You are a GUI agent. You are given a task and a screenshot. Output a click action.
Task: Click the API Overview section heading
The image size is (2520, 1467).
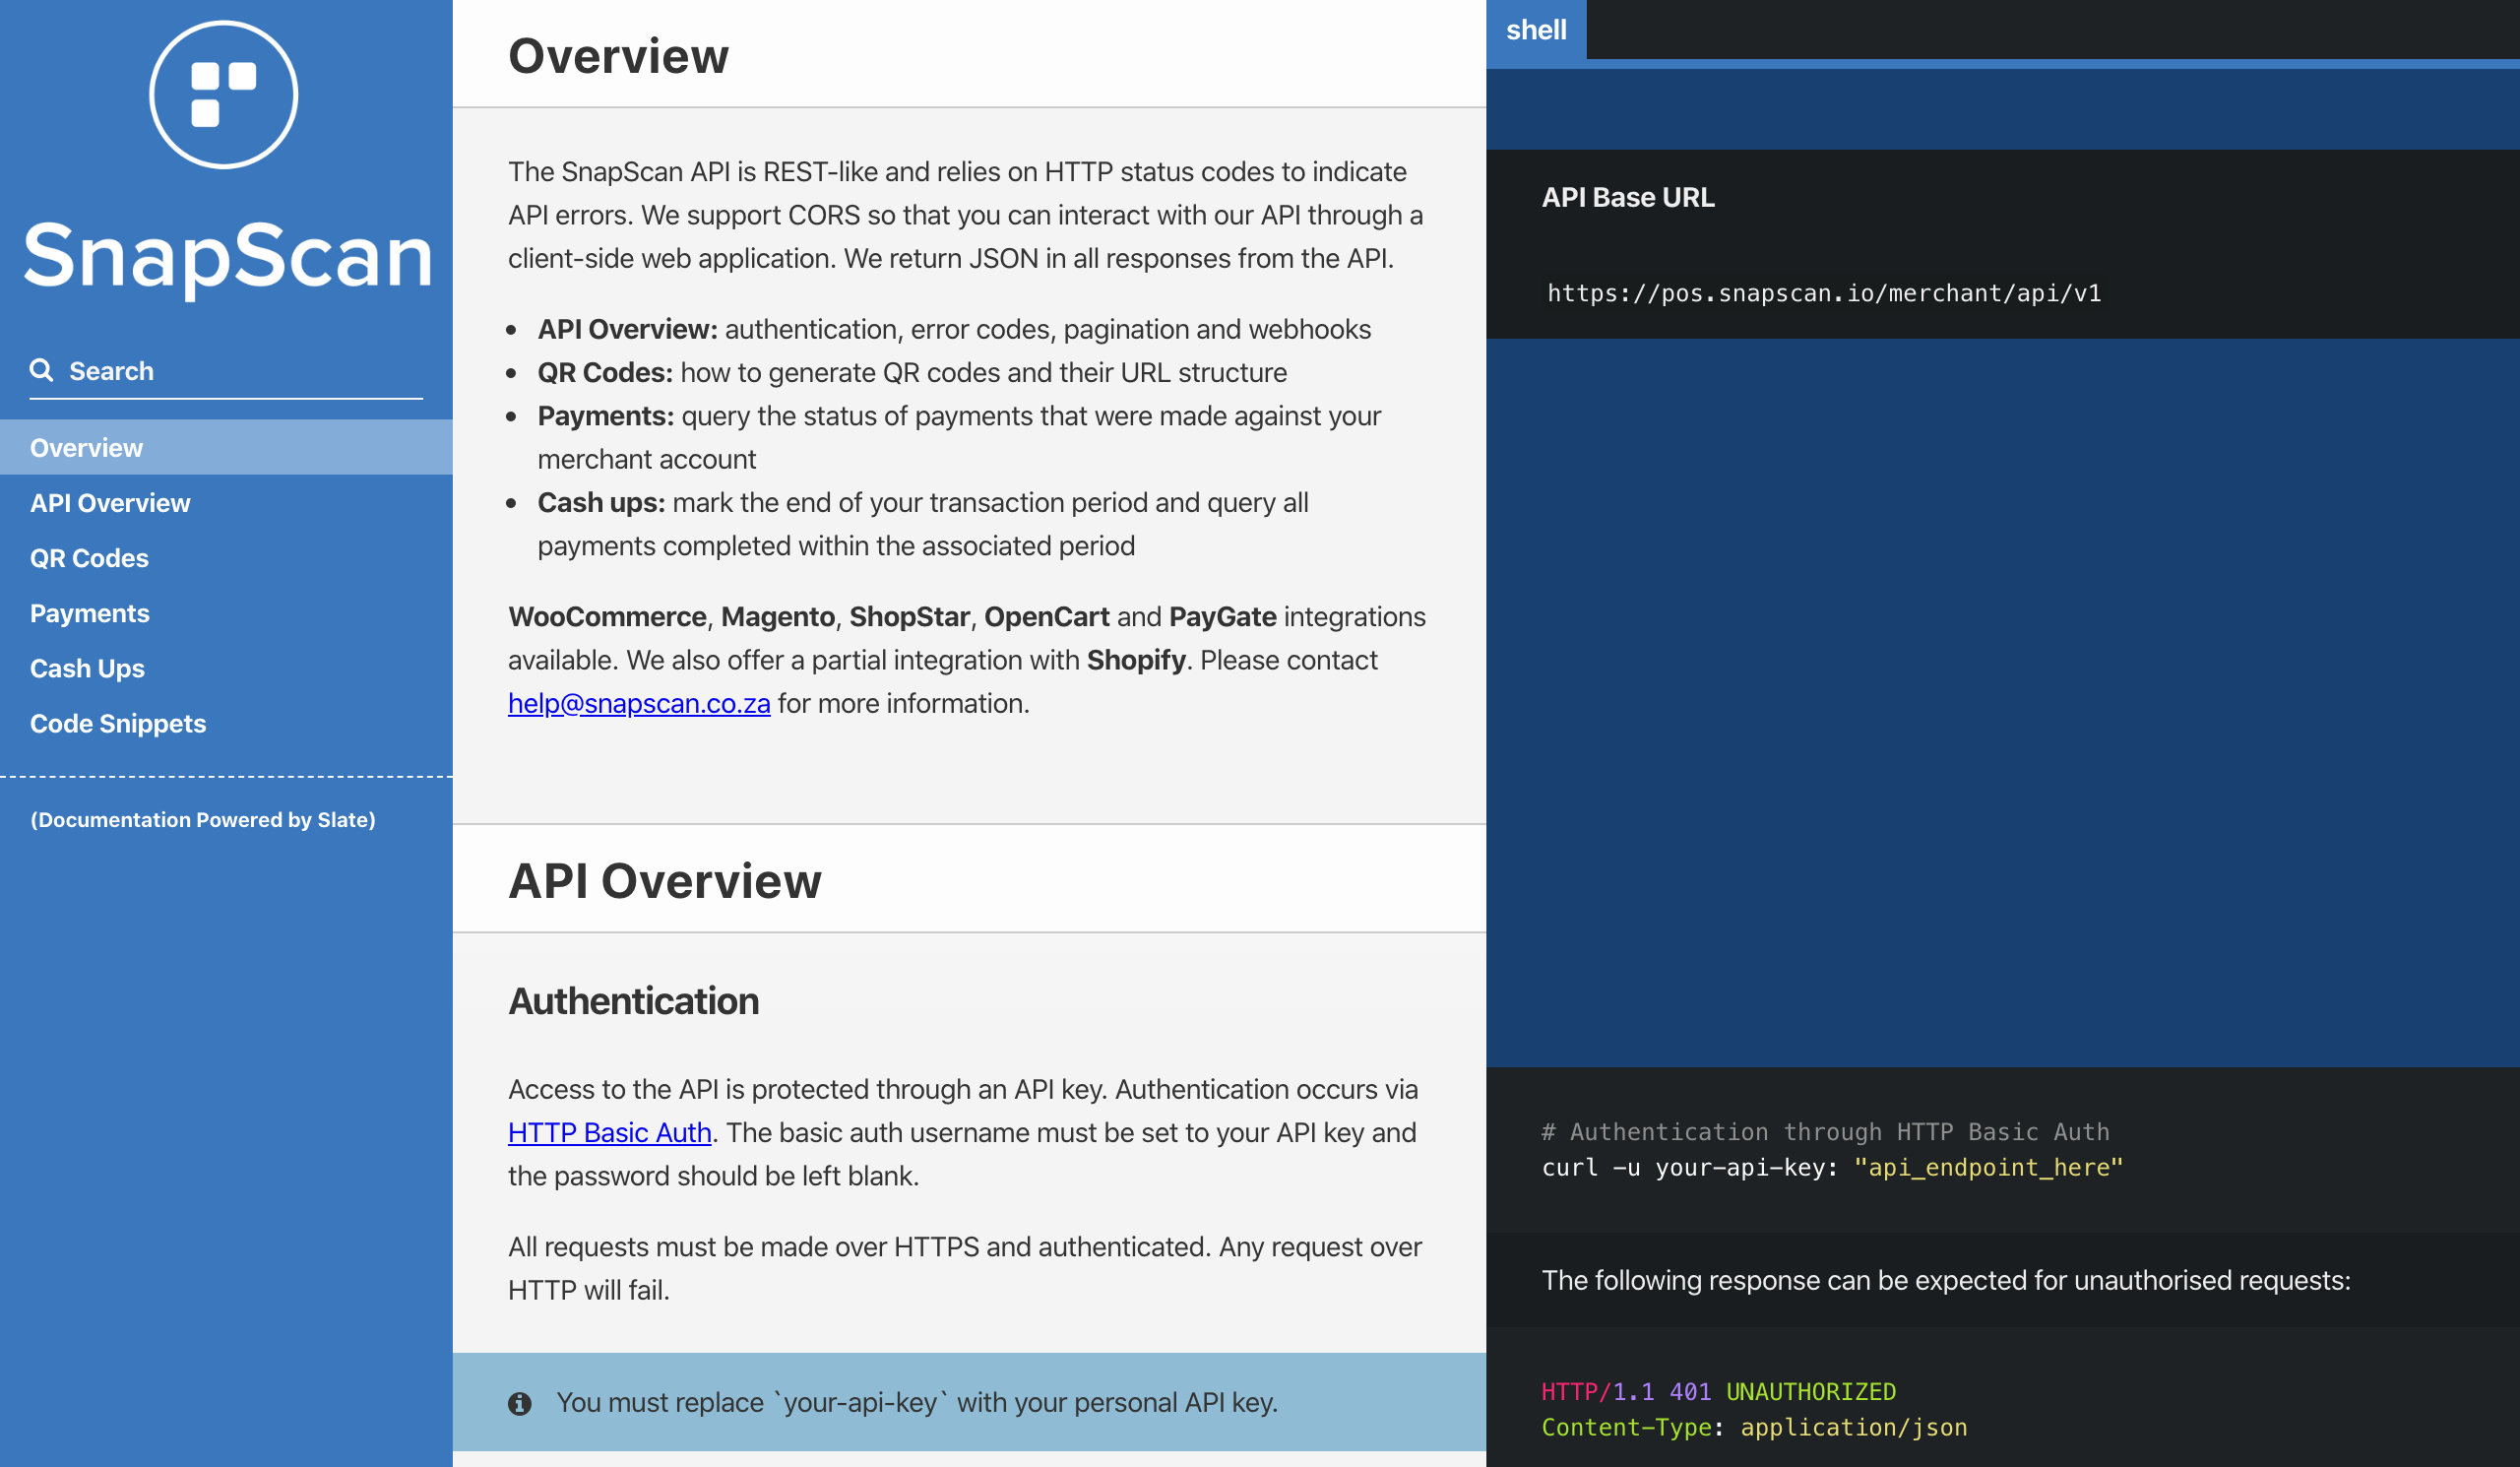tap(665, 881)
